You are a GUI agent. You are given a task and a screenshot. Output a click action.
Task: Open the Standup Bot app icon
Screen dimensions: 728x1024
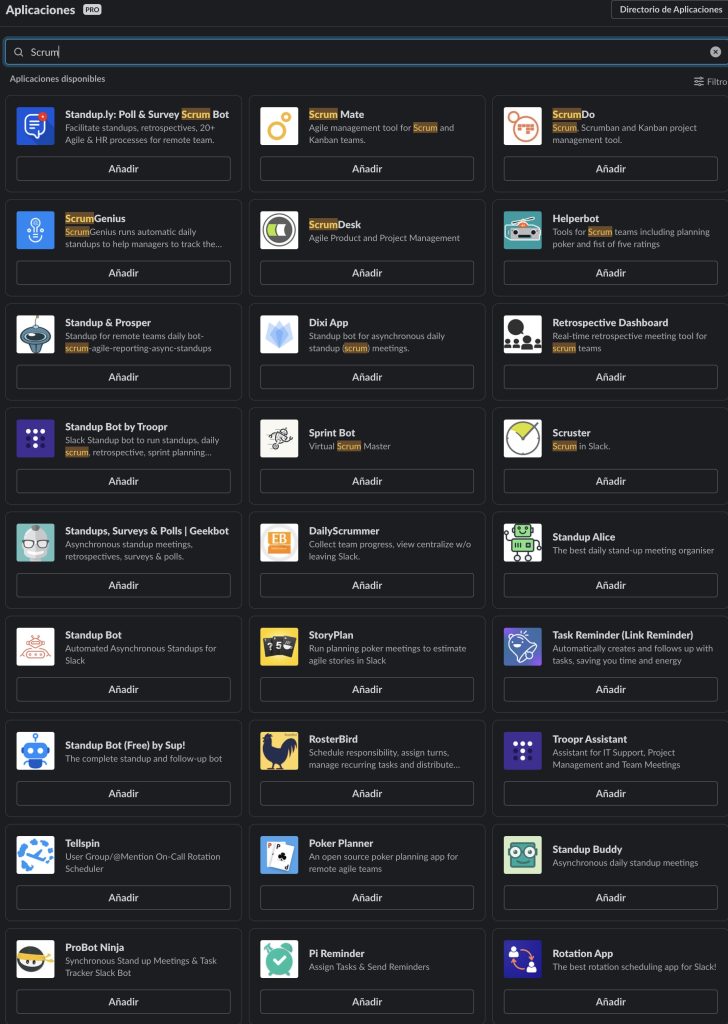(x=35, y=647)
